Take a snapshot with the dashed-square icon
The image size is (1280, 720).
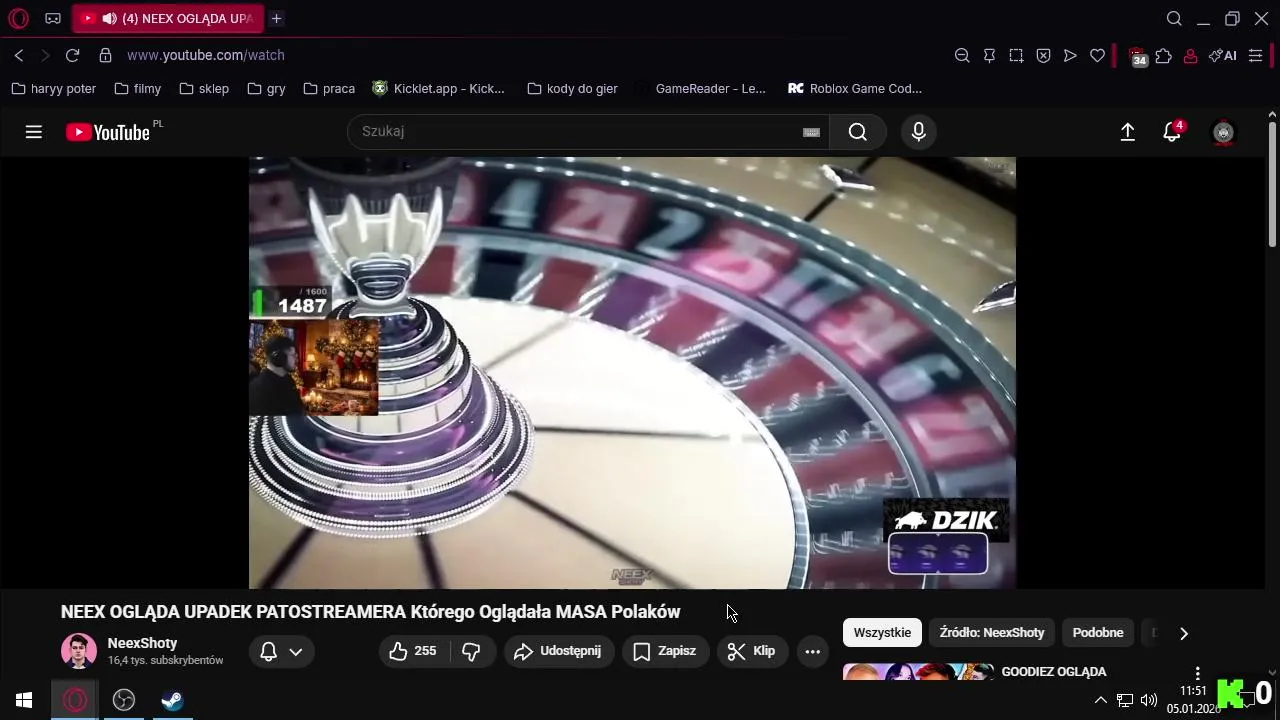[x=1016, y=55]
